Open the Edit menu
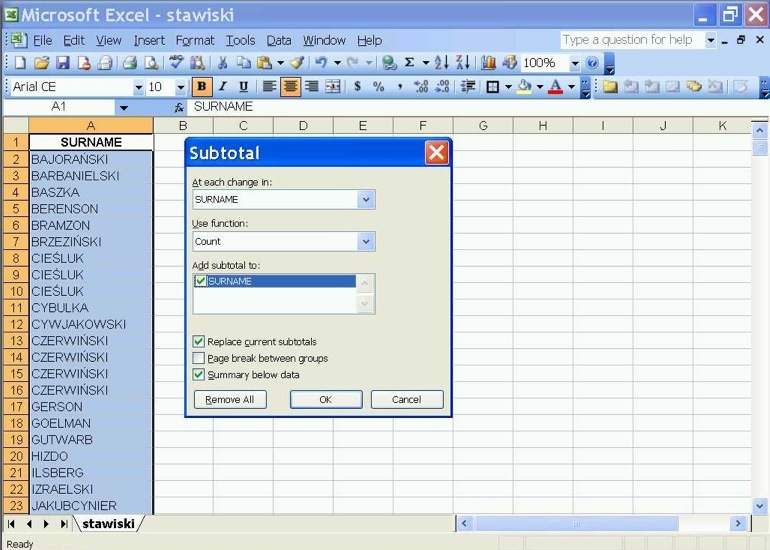The height and width of the screenshot is (550, 770). (74, 40)
